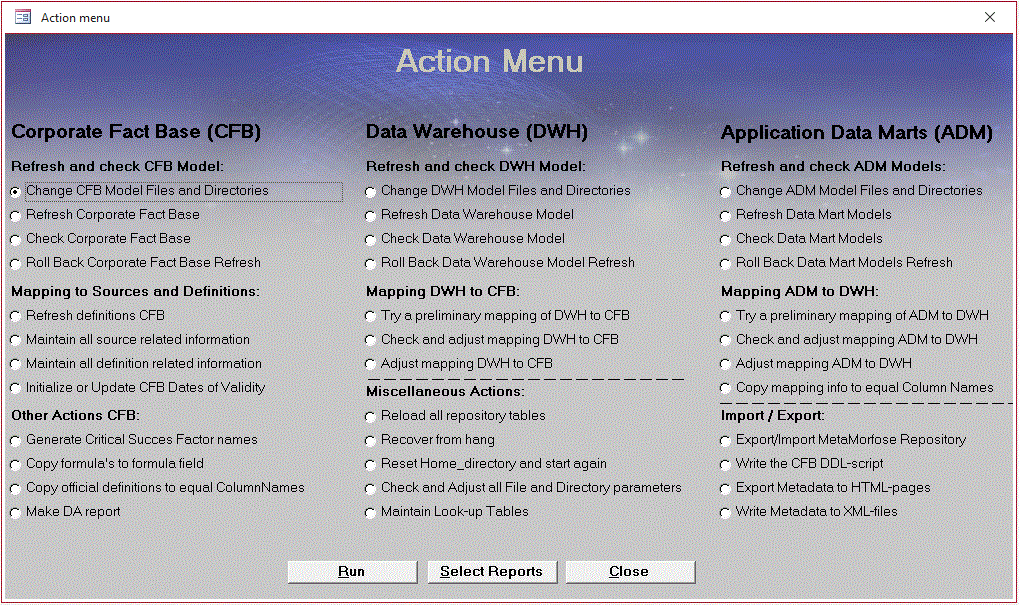Select Refresh Data Warehouse Model option
1019x605 pixels.
click(x=371, y=215)
